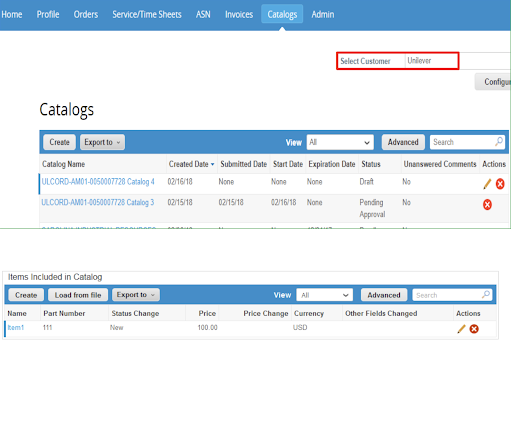Delete Item1 using red X icon
512x439 pixels.
coord(474,329)
